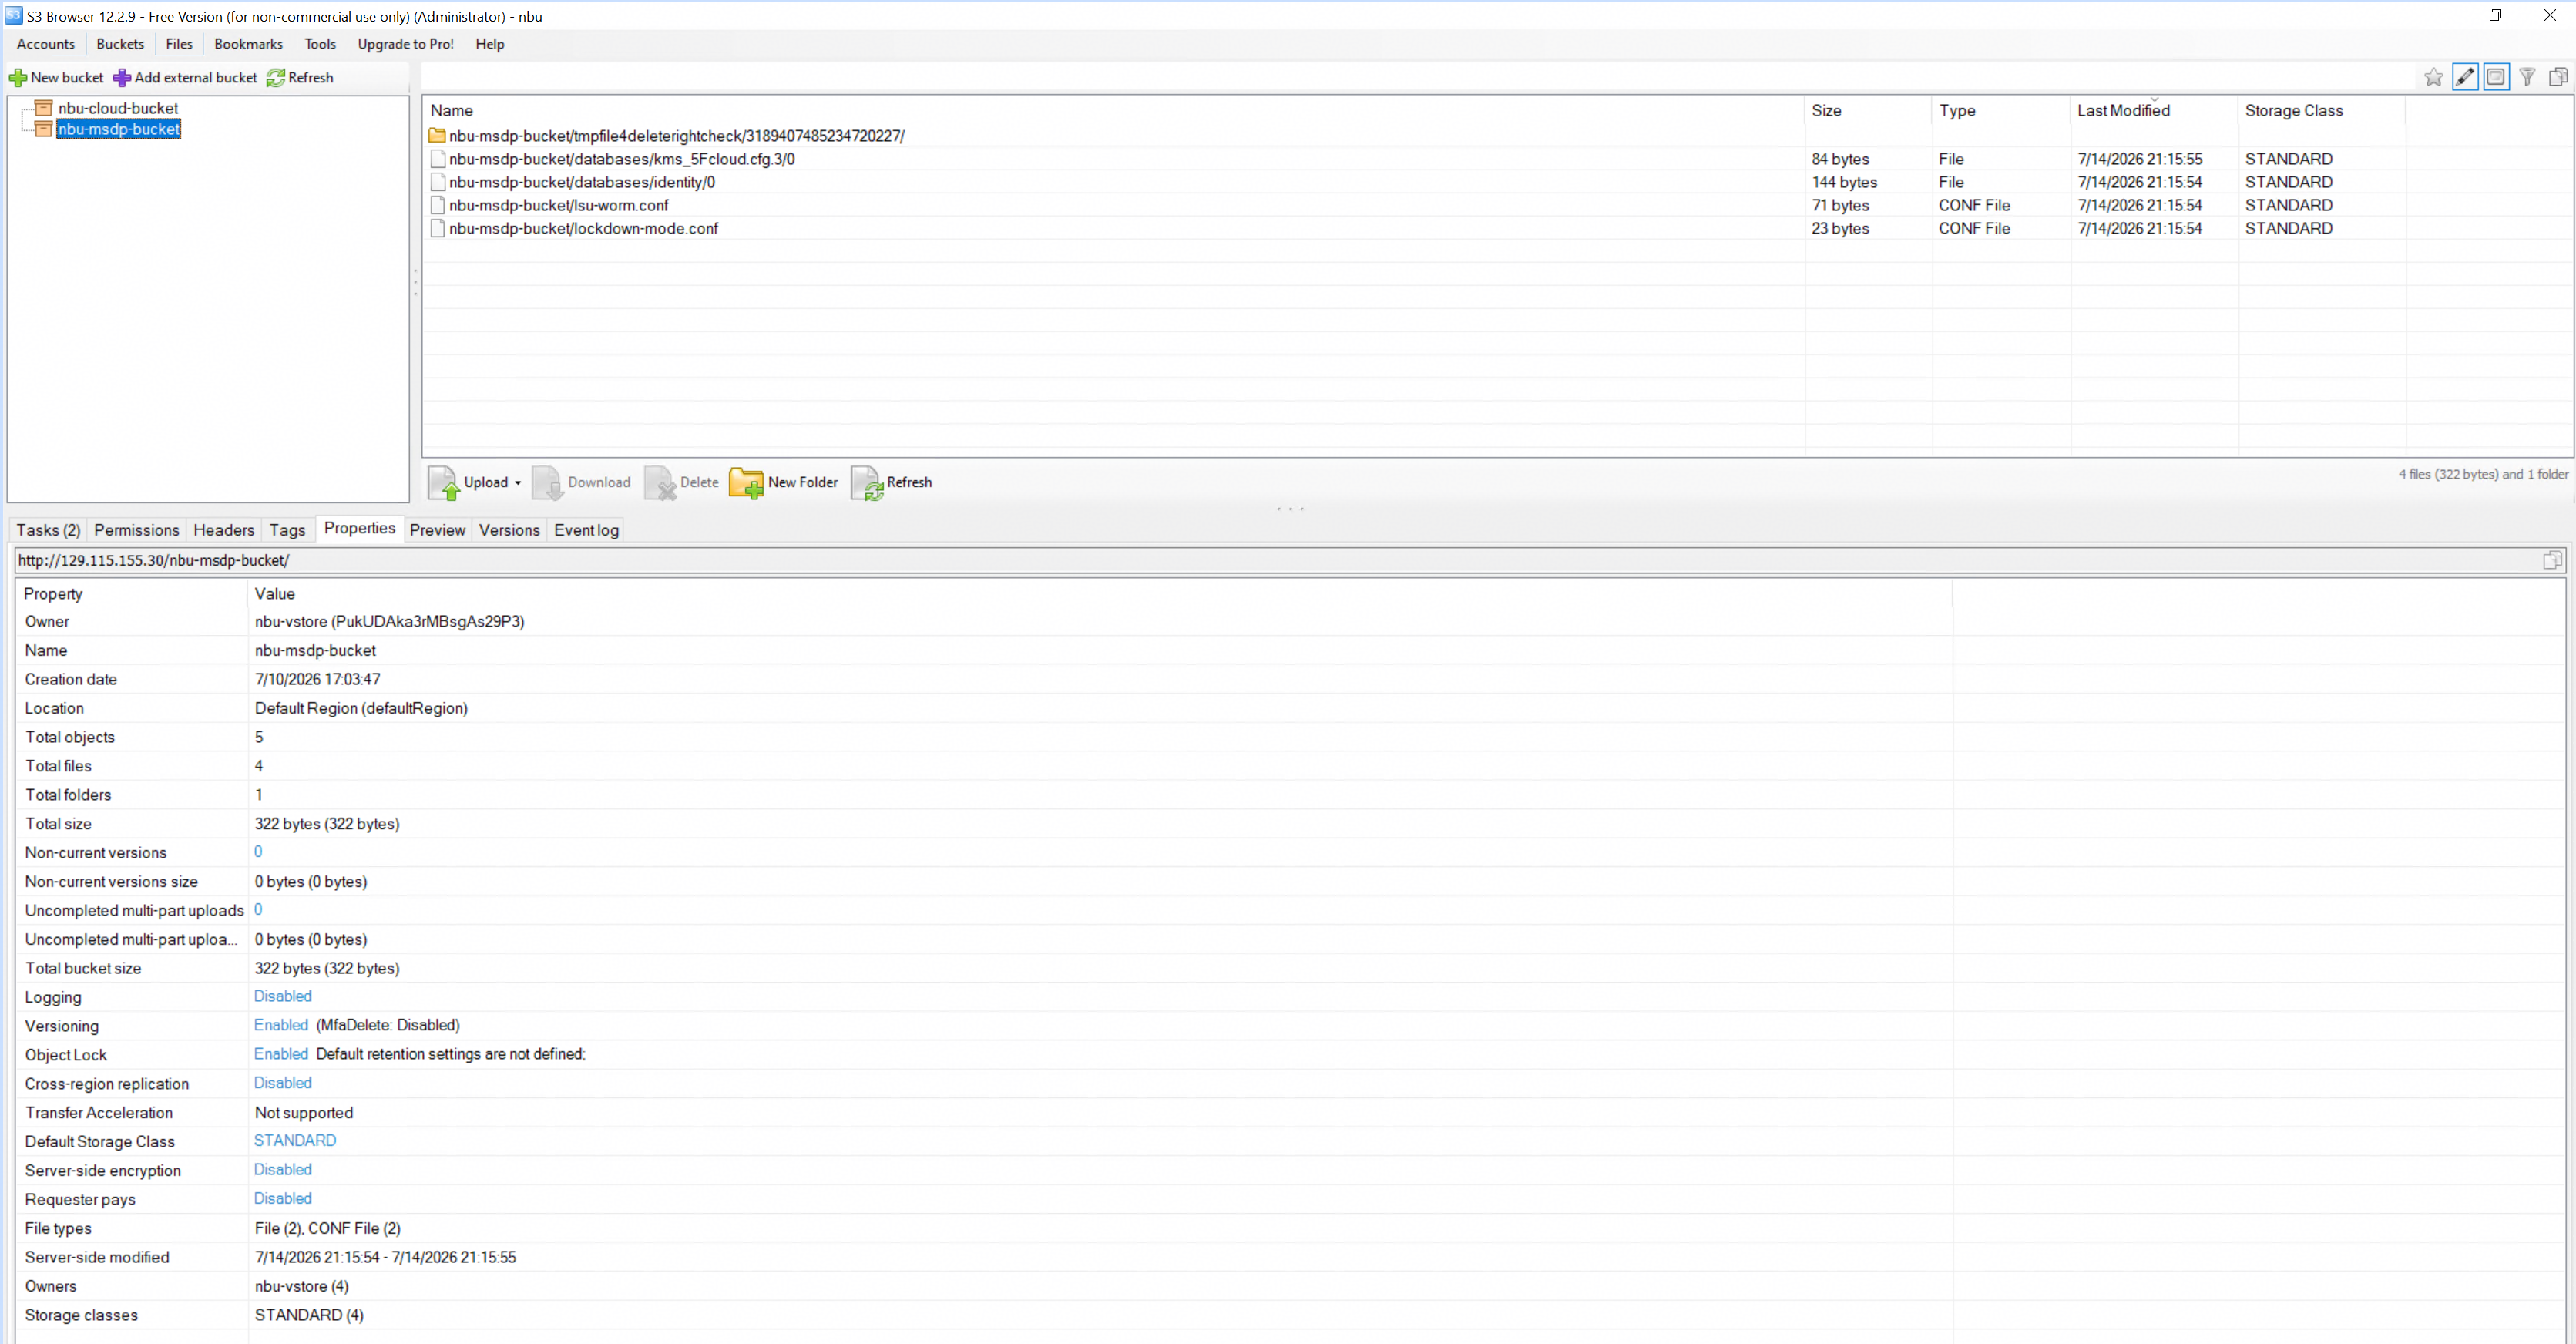Click the Add external bucket button
The image size is (2576, 1344).
pyautogui.click(x=185, y=78)
